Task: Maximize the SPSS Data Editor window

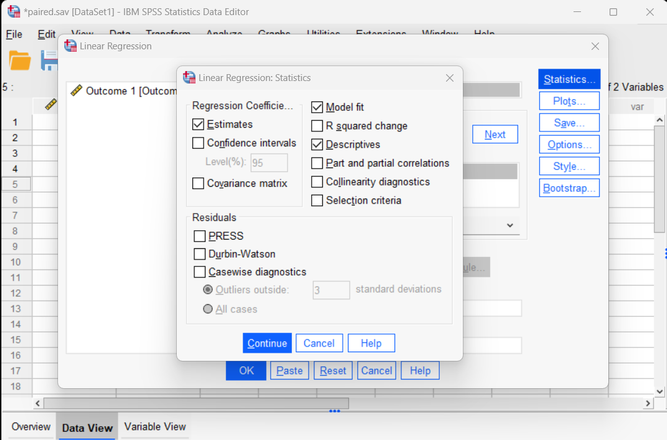Action: [x=613, y=12]
